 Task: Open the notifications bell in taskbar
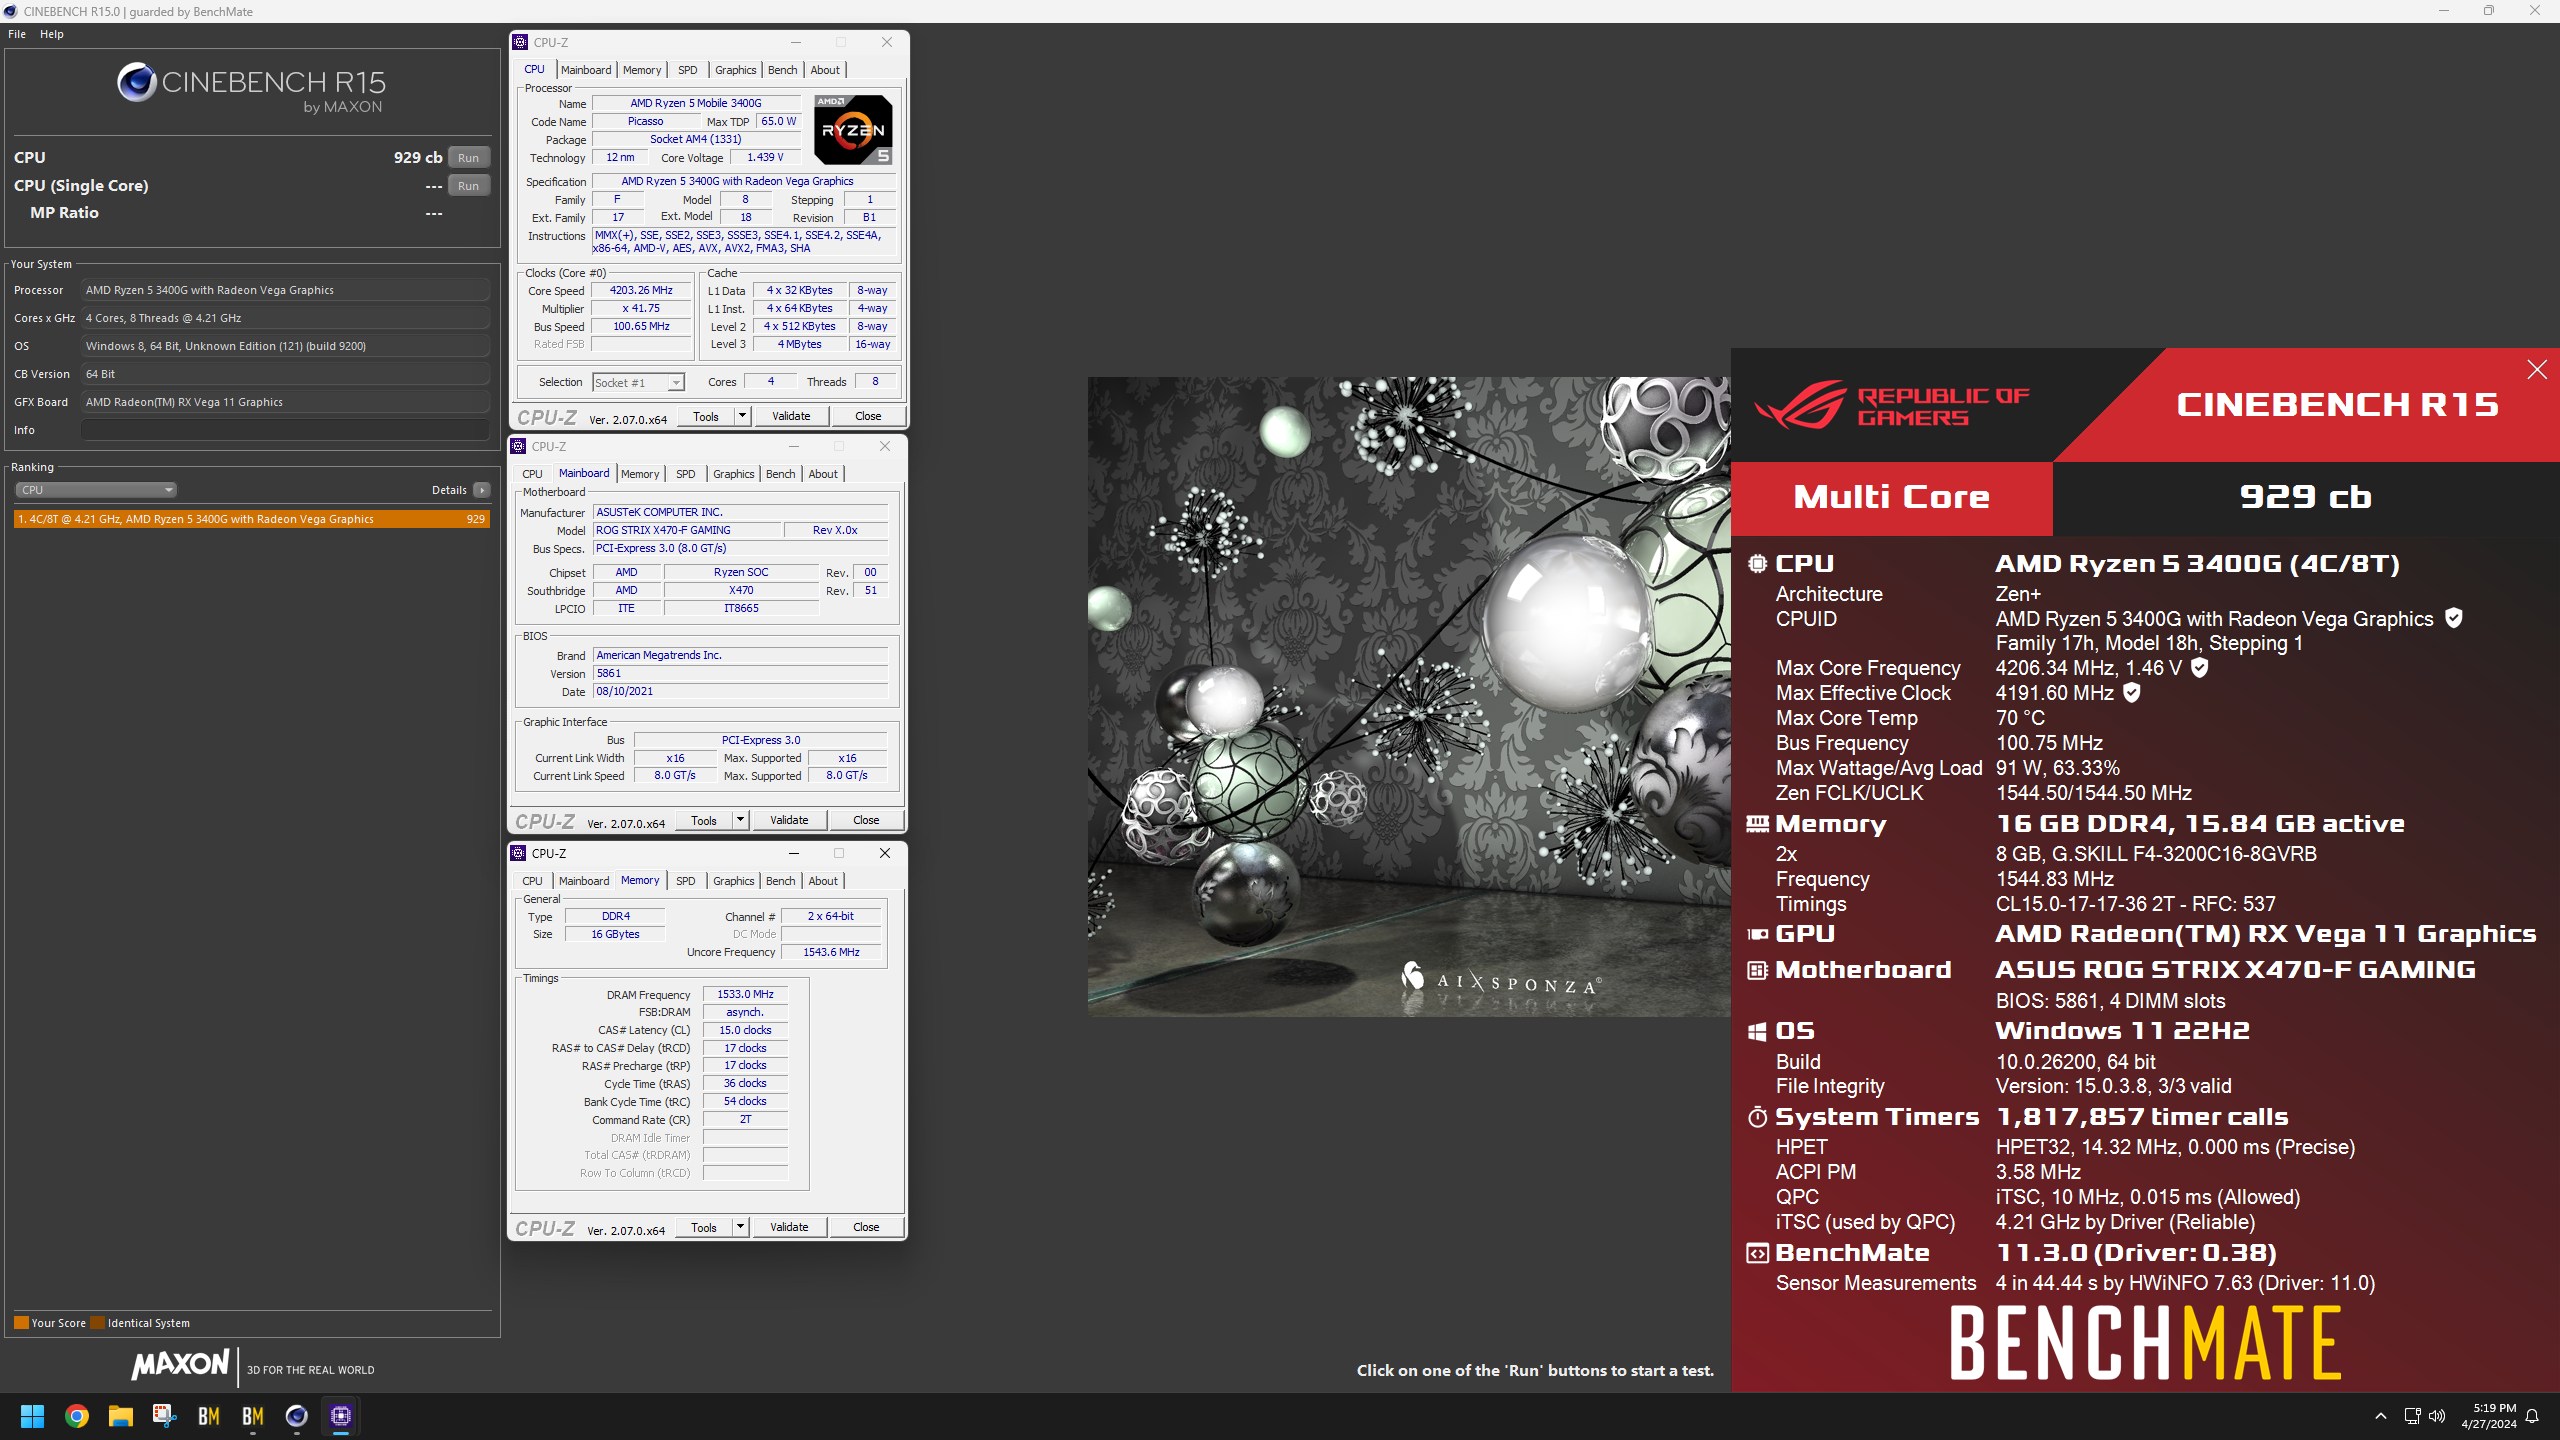(2532, 1416)
